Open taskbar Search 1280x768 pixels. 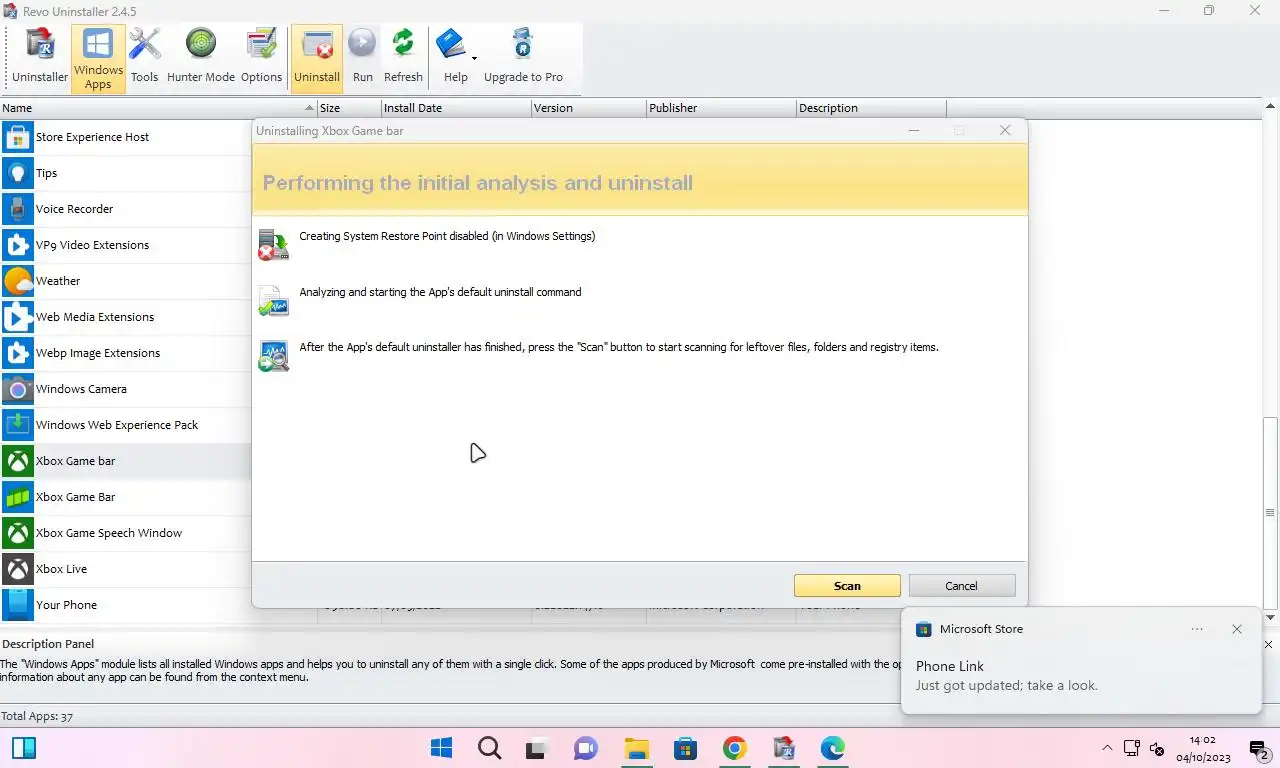(489, 748)
